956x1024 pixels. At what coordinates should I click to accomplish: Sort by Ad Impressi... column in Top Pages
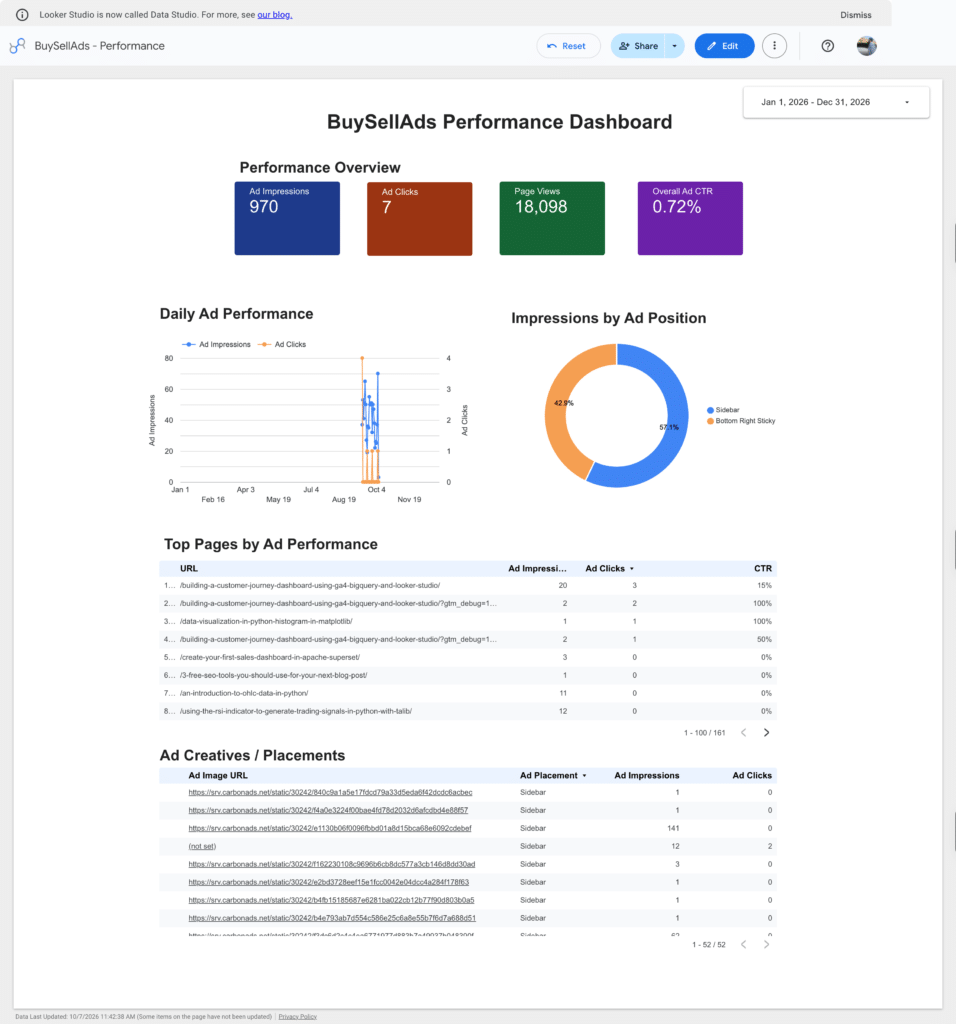pos(537,568)
